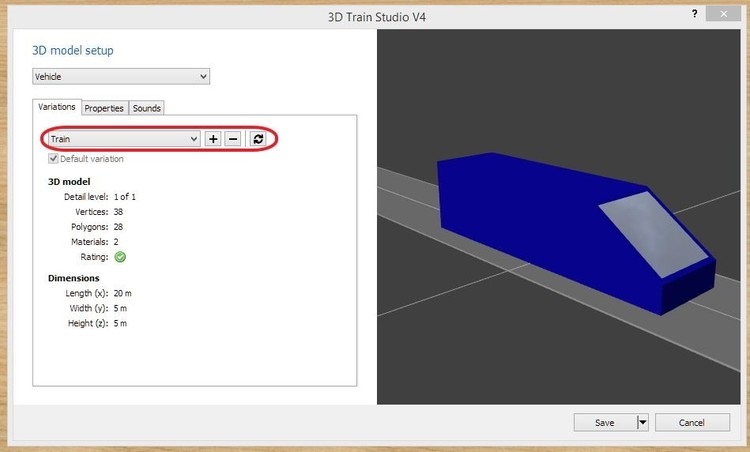Select the Materials value 2
Screen dimensions: 750x452
tap(116, 242)
